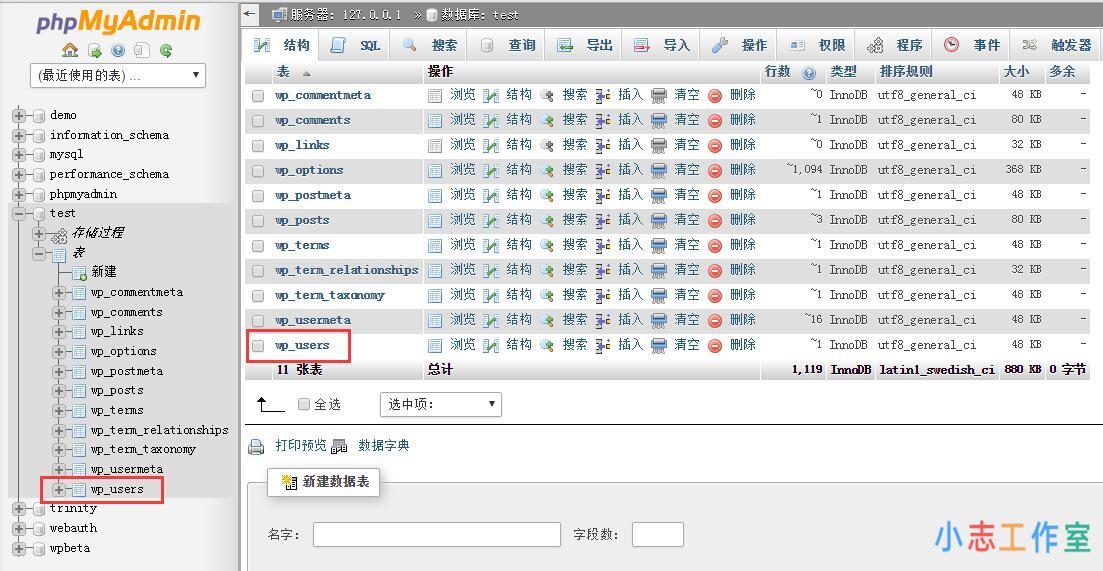Viewport: 1103px width, 571px height.
Task: Open the 触发器 triggers tab
Action: 1057,45
